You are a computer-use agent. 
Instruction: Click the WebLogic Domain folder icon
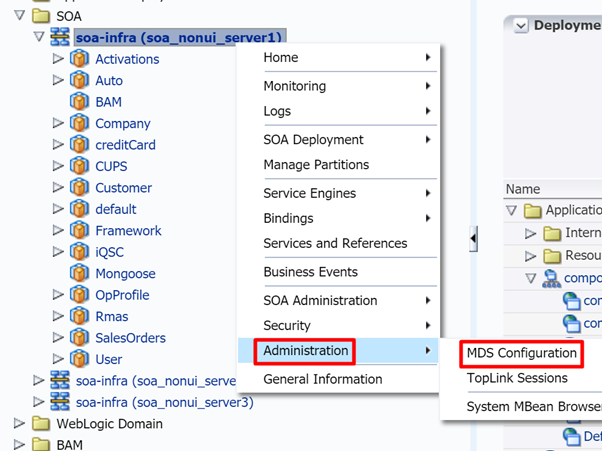point(41,423)
